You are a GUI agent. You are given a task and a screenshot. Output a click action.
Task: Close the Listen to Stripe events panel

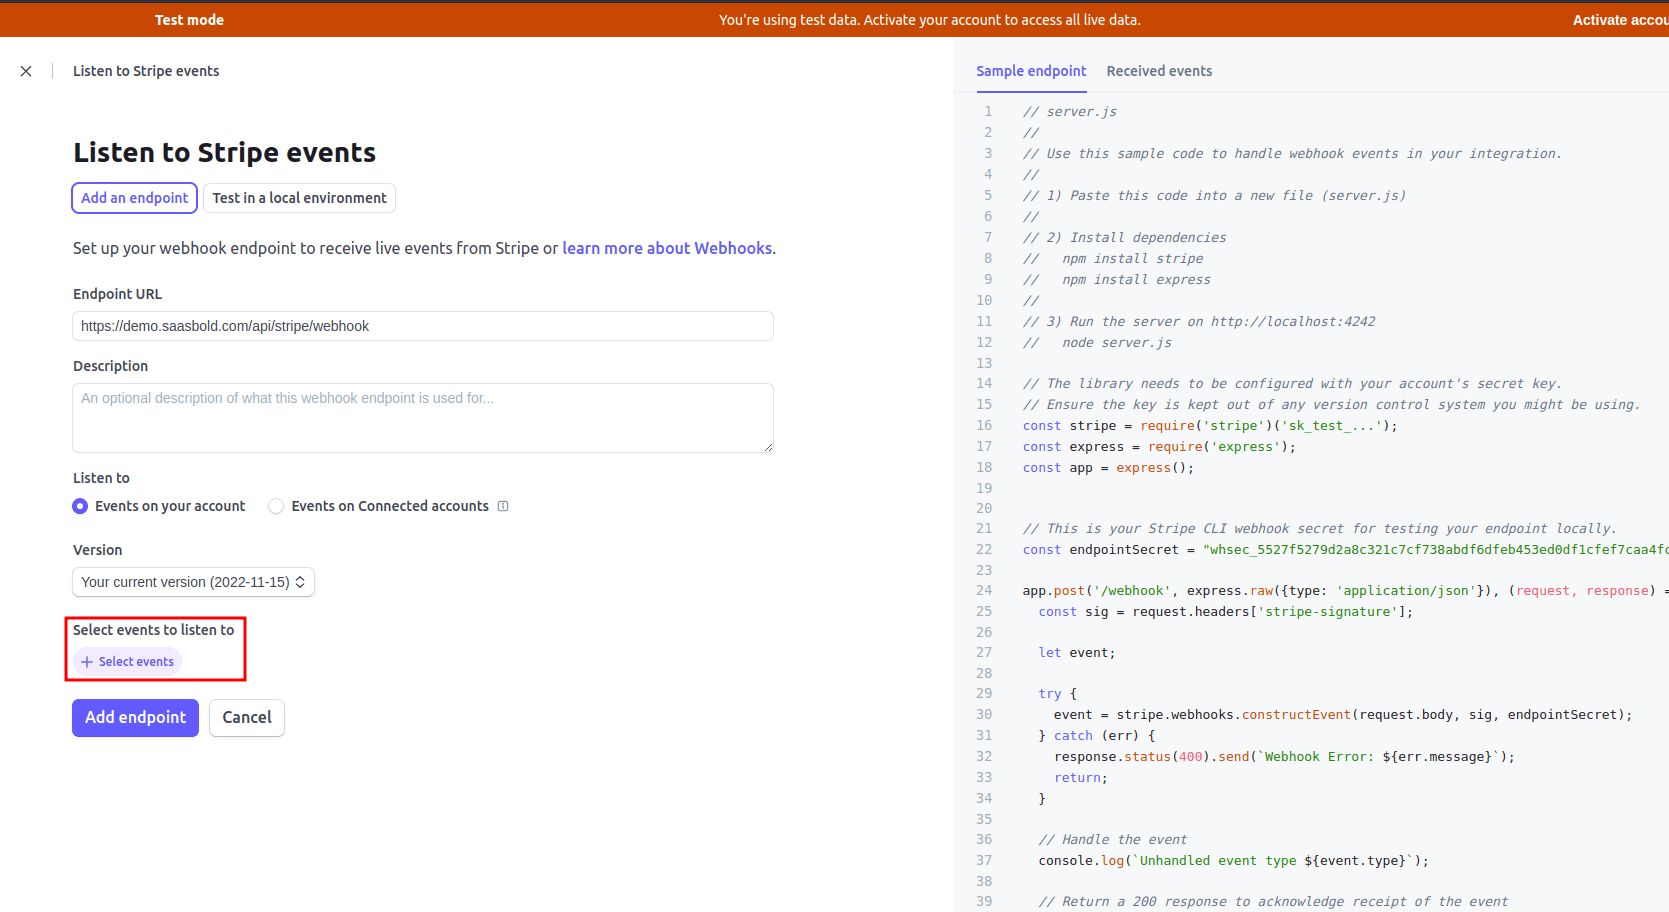pos(26,71)
